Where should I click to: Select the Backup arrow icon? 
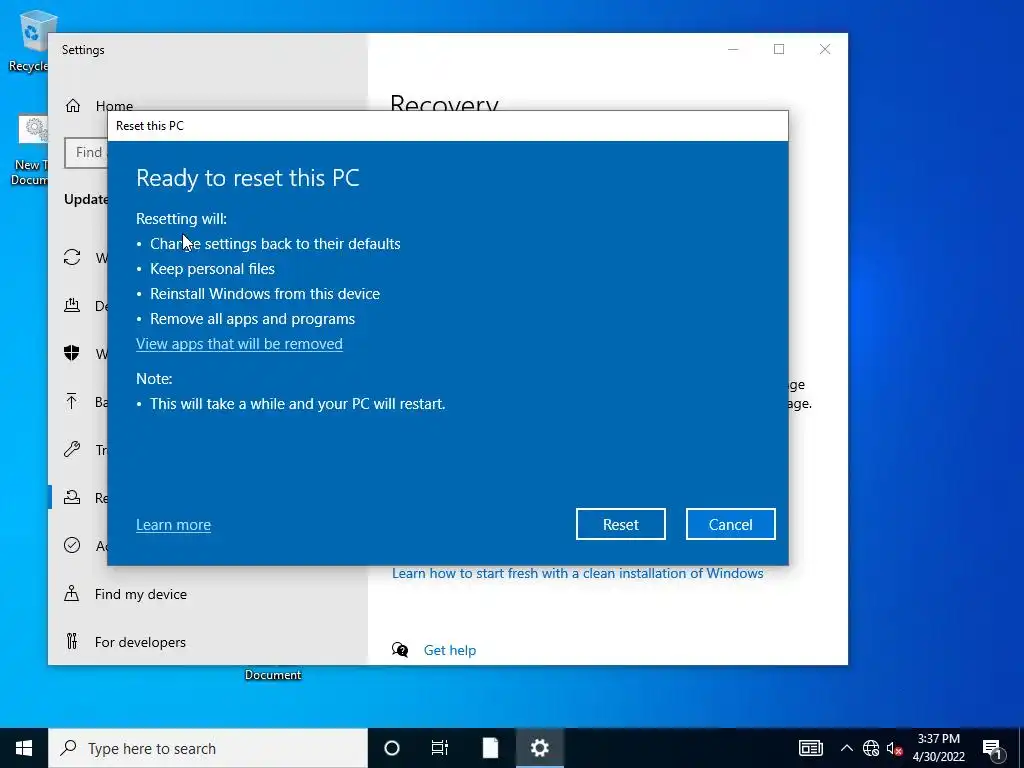coord(72,401)
